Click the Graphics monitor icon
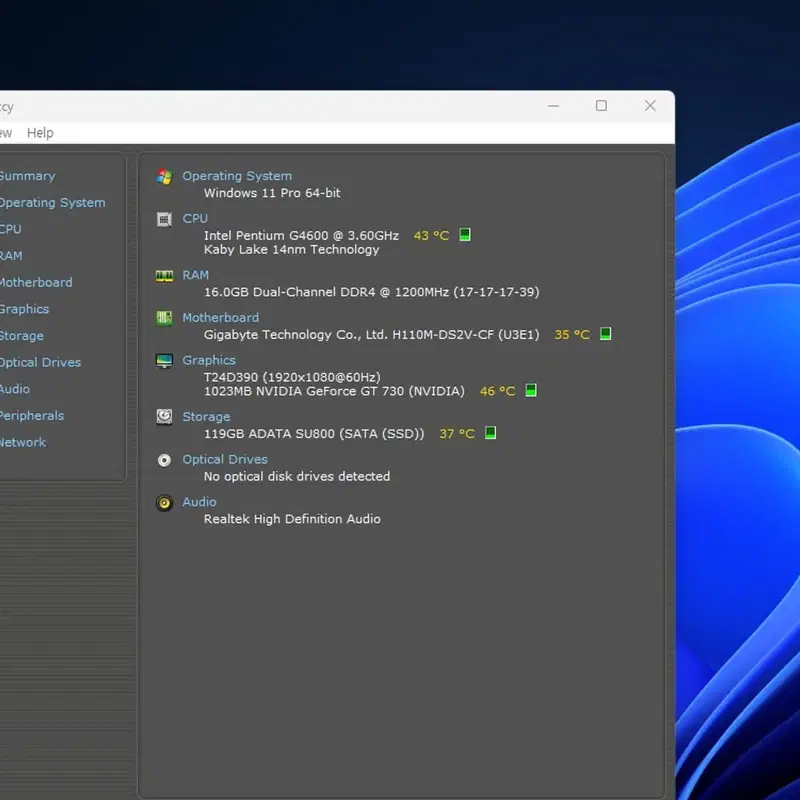This screenshot has width=800, height=800. tap(164, 361)
